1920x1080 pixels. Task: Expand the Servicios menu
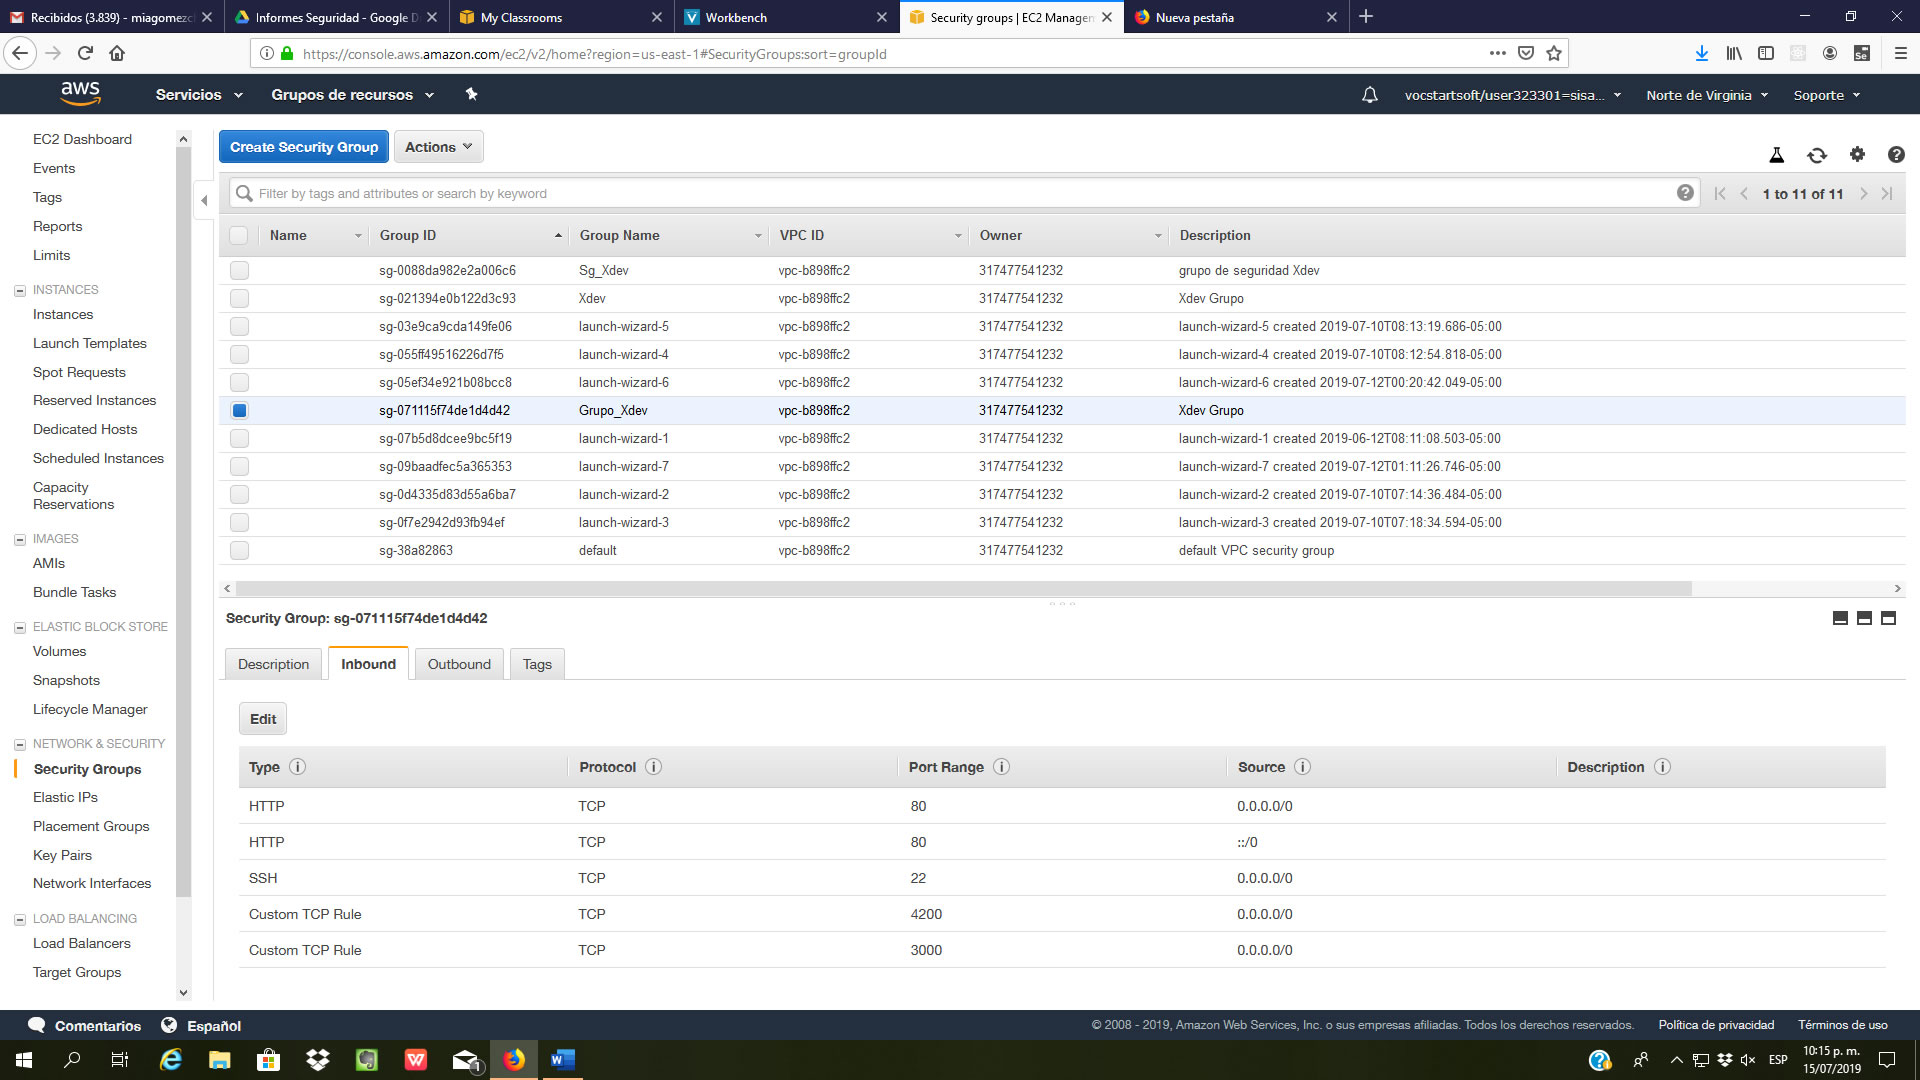199,95
